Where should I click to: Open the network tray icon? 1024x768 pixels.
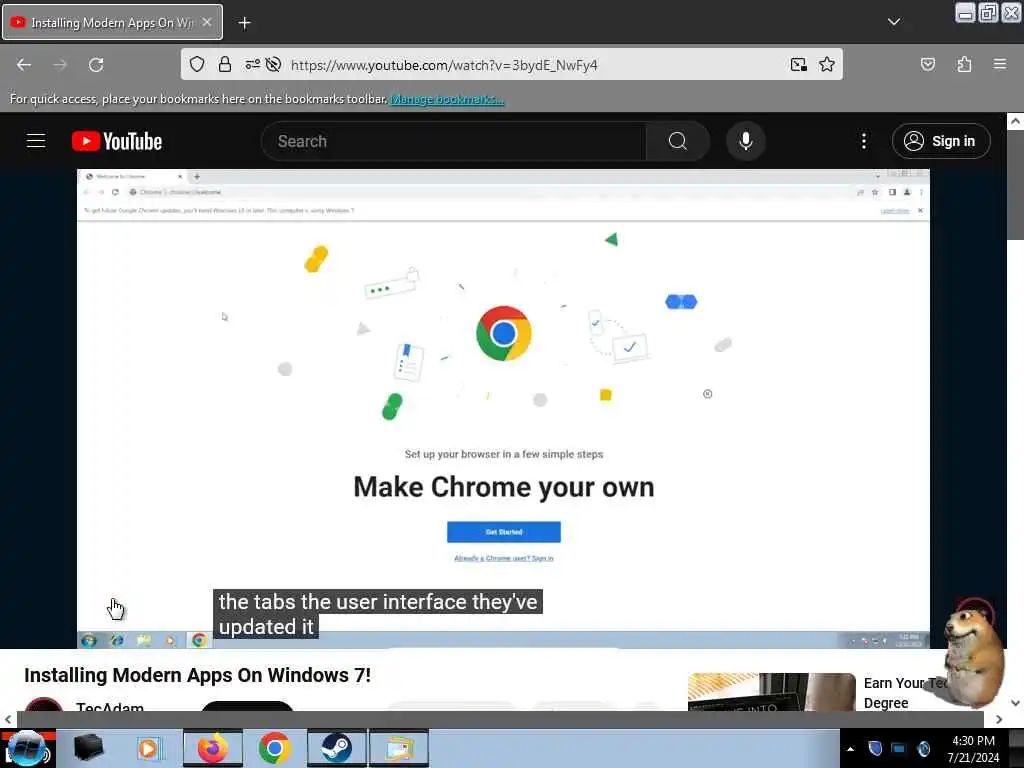click(899, 748)
